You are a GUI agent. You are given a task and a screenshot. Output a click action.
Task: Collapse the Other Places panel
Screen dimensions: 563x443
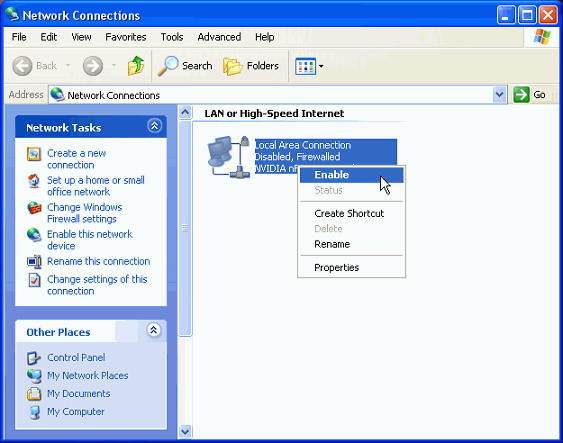point(153,330)
